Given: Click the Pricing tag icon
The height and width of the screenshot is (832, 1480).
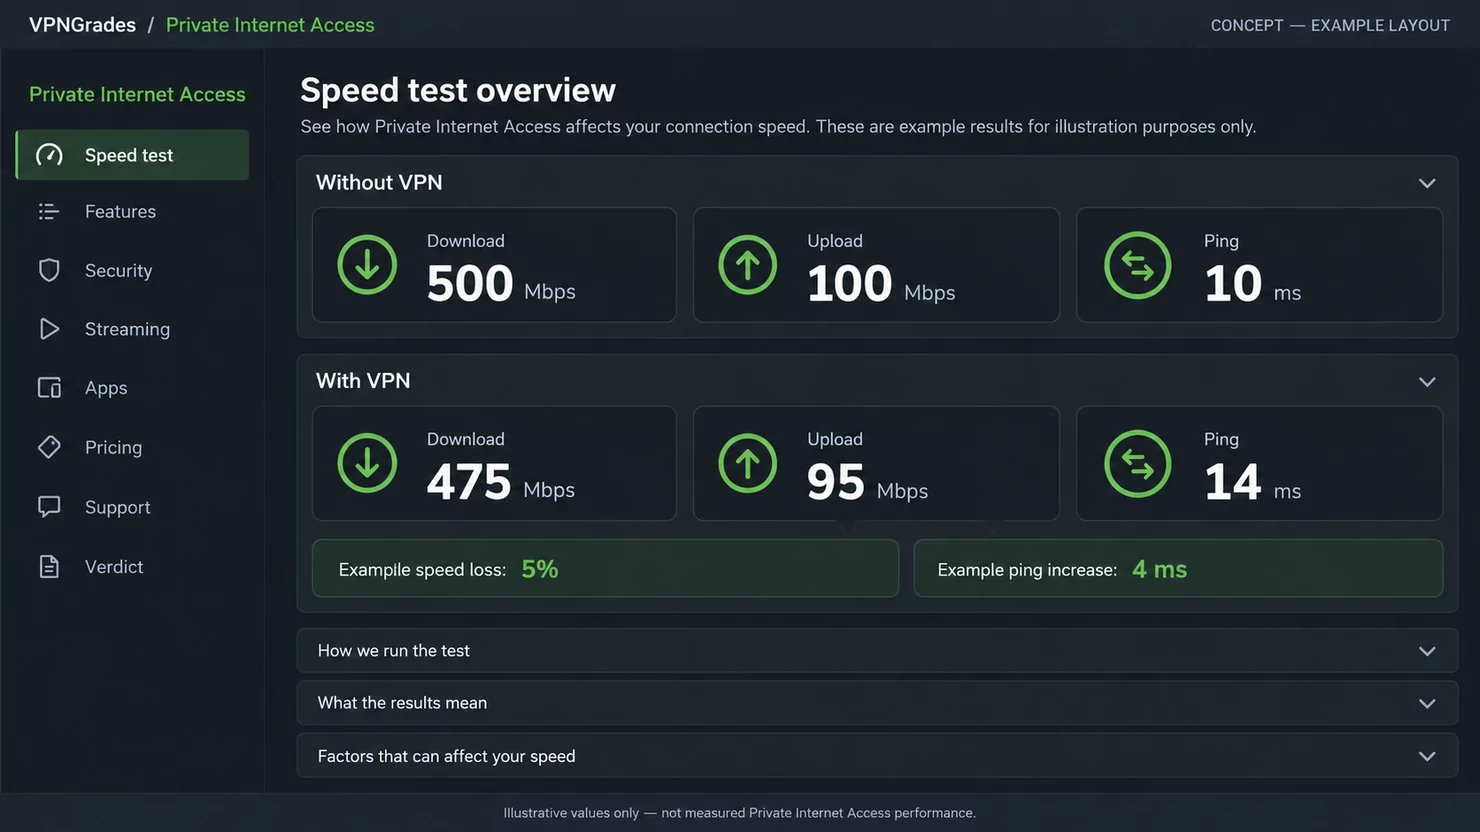Looking at the screenshot, I should point(49,447).
